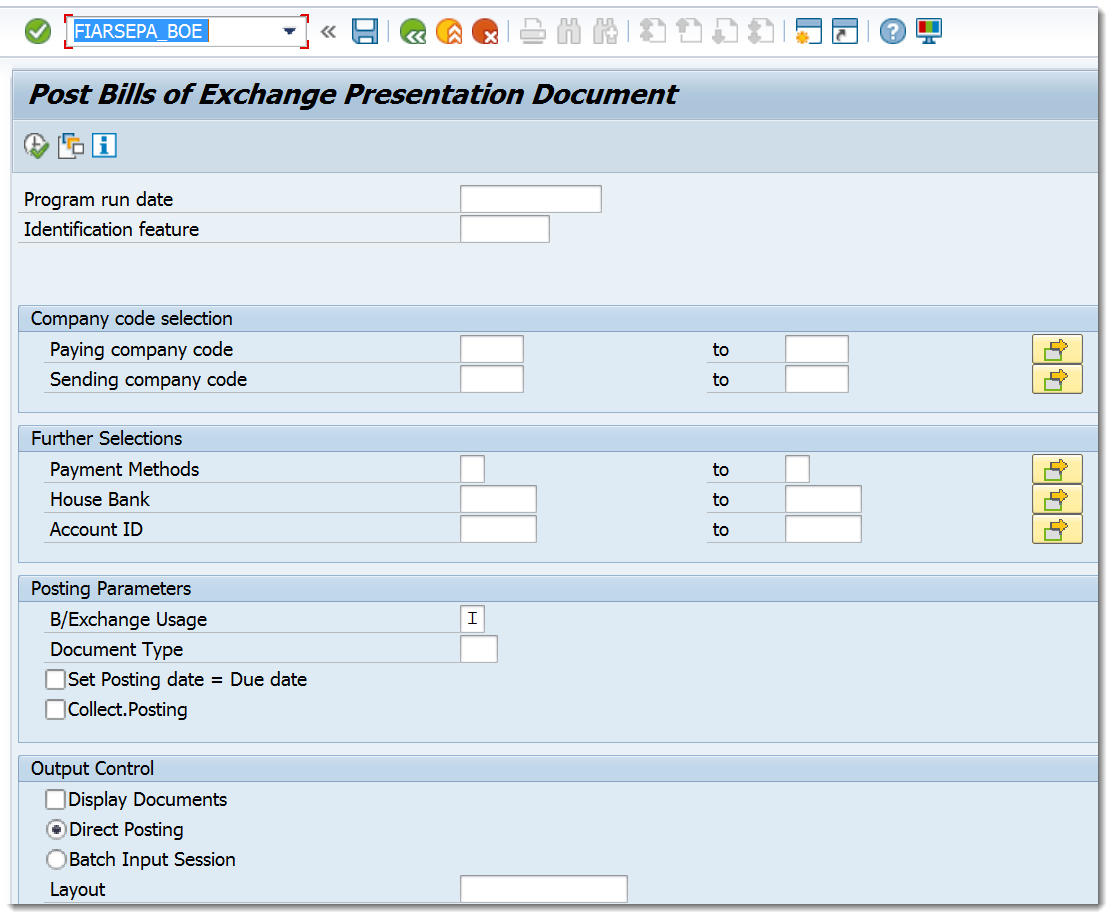Screen dimensions: 1113x919
Task: Click the Create New Session icon
Action: [808, 31]
